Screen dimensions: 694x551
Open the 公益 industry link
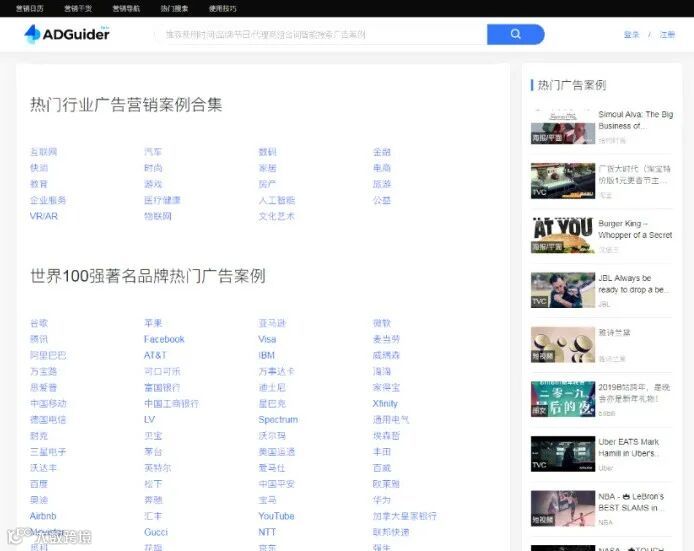(x=382, y=200)
